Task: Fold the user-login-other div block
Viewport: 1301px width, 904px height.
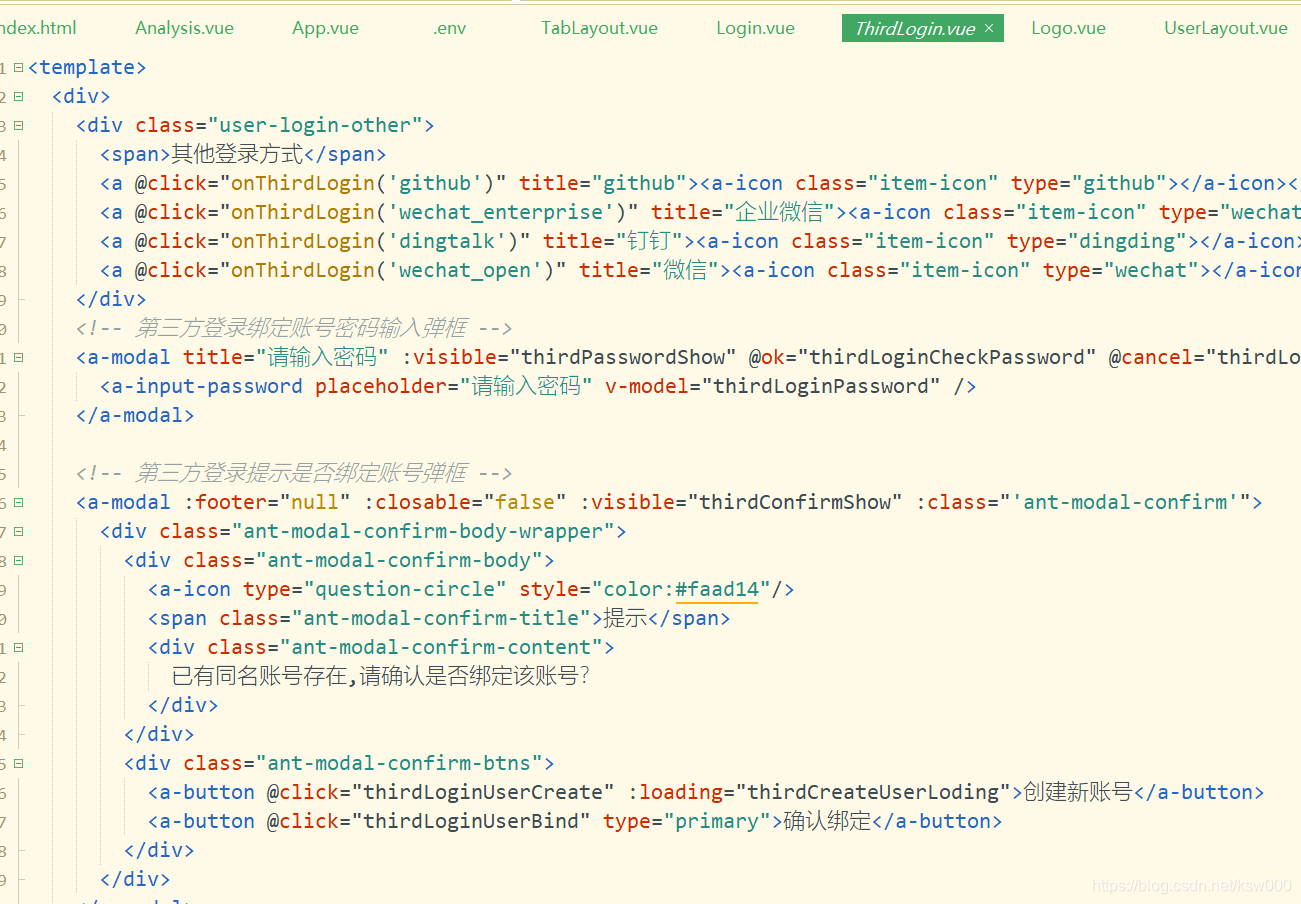Action: [x=19, y=126]
